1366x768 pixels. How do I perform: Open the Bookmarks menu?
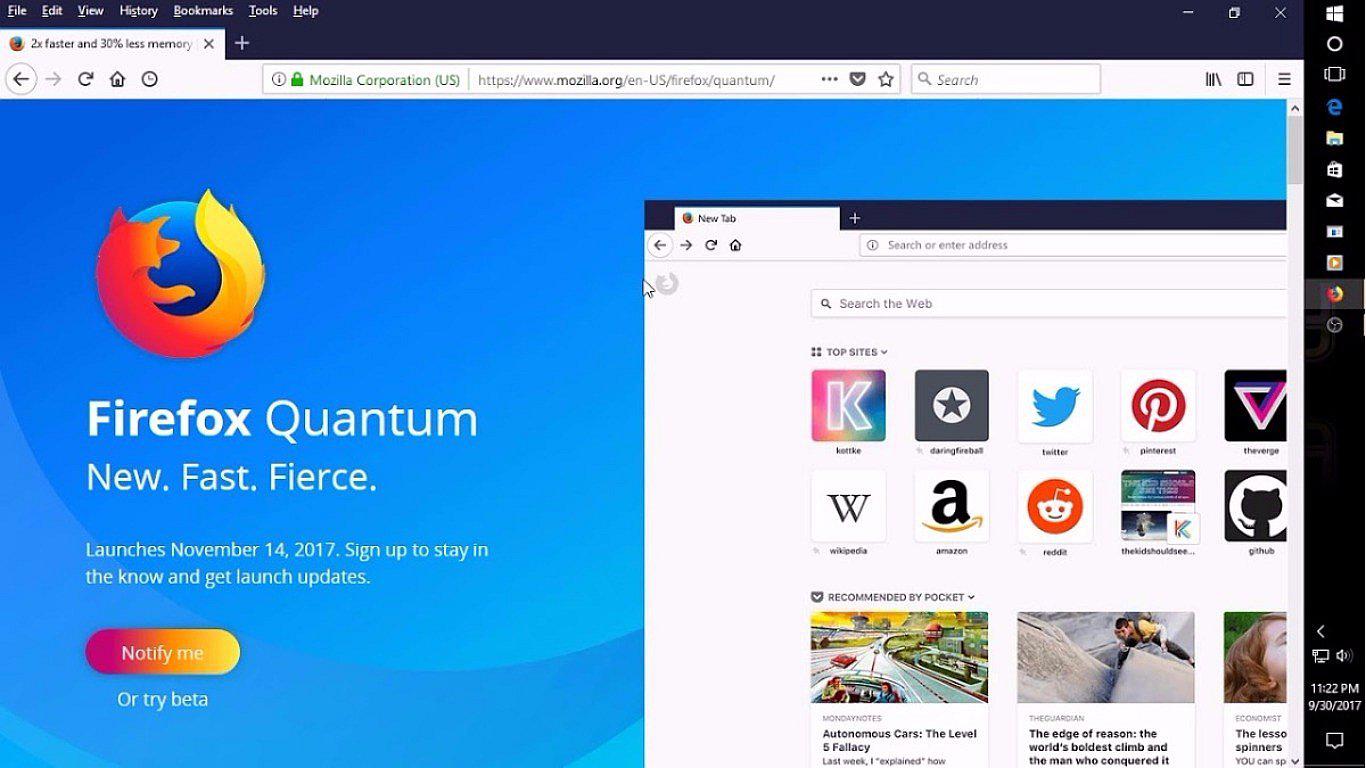[203, 10]
